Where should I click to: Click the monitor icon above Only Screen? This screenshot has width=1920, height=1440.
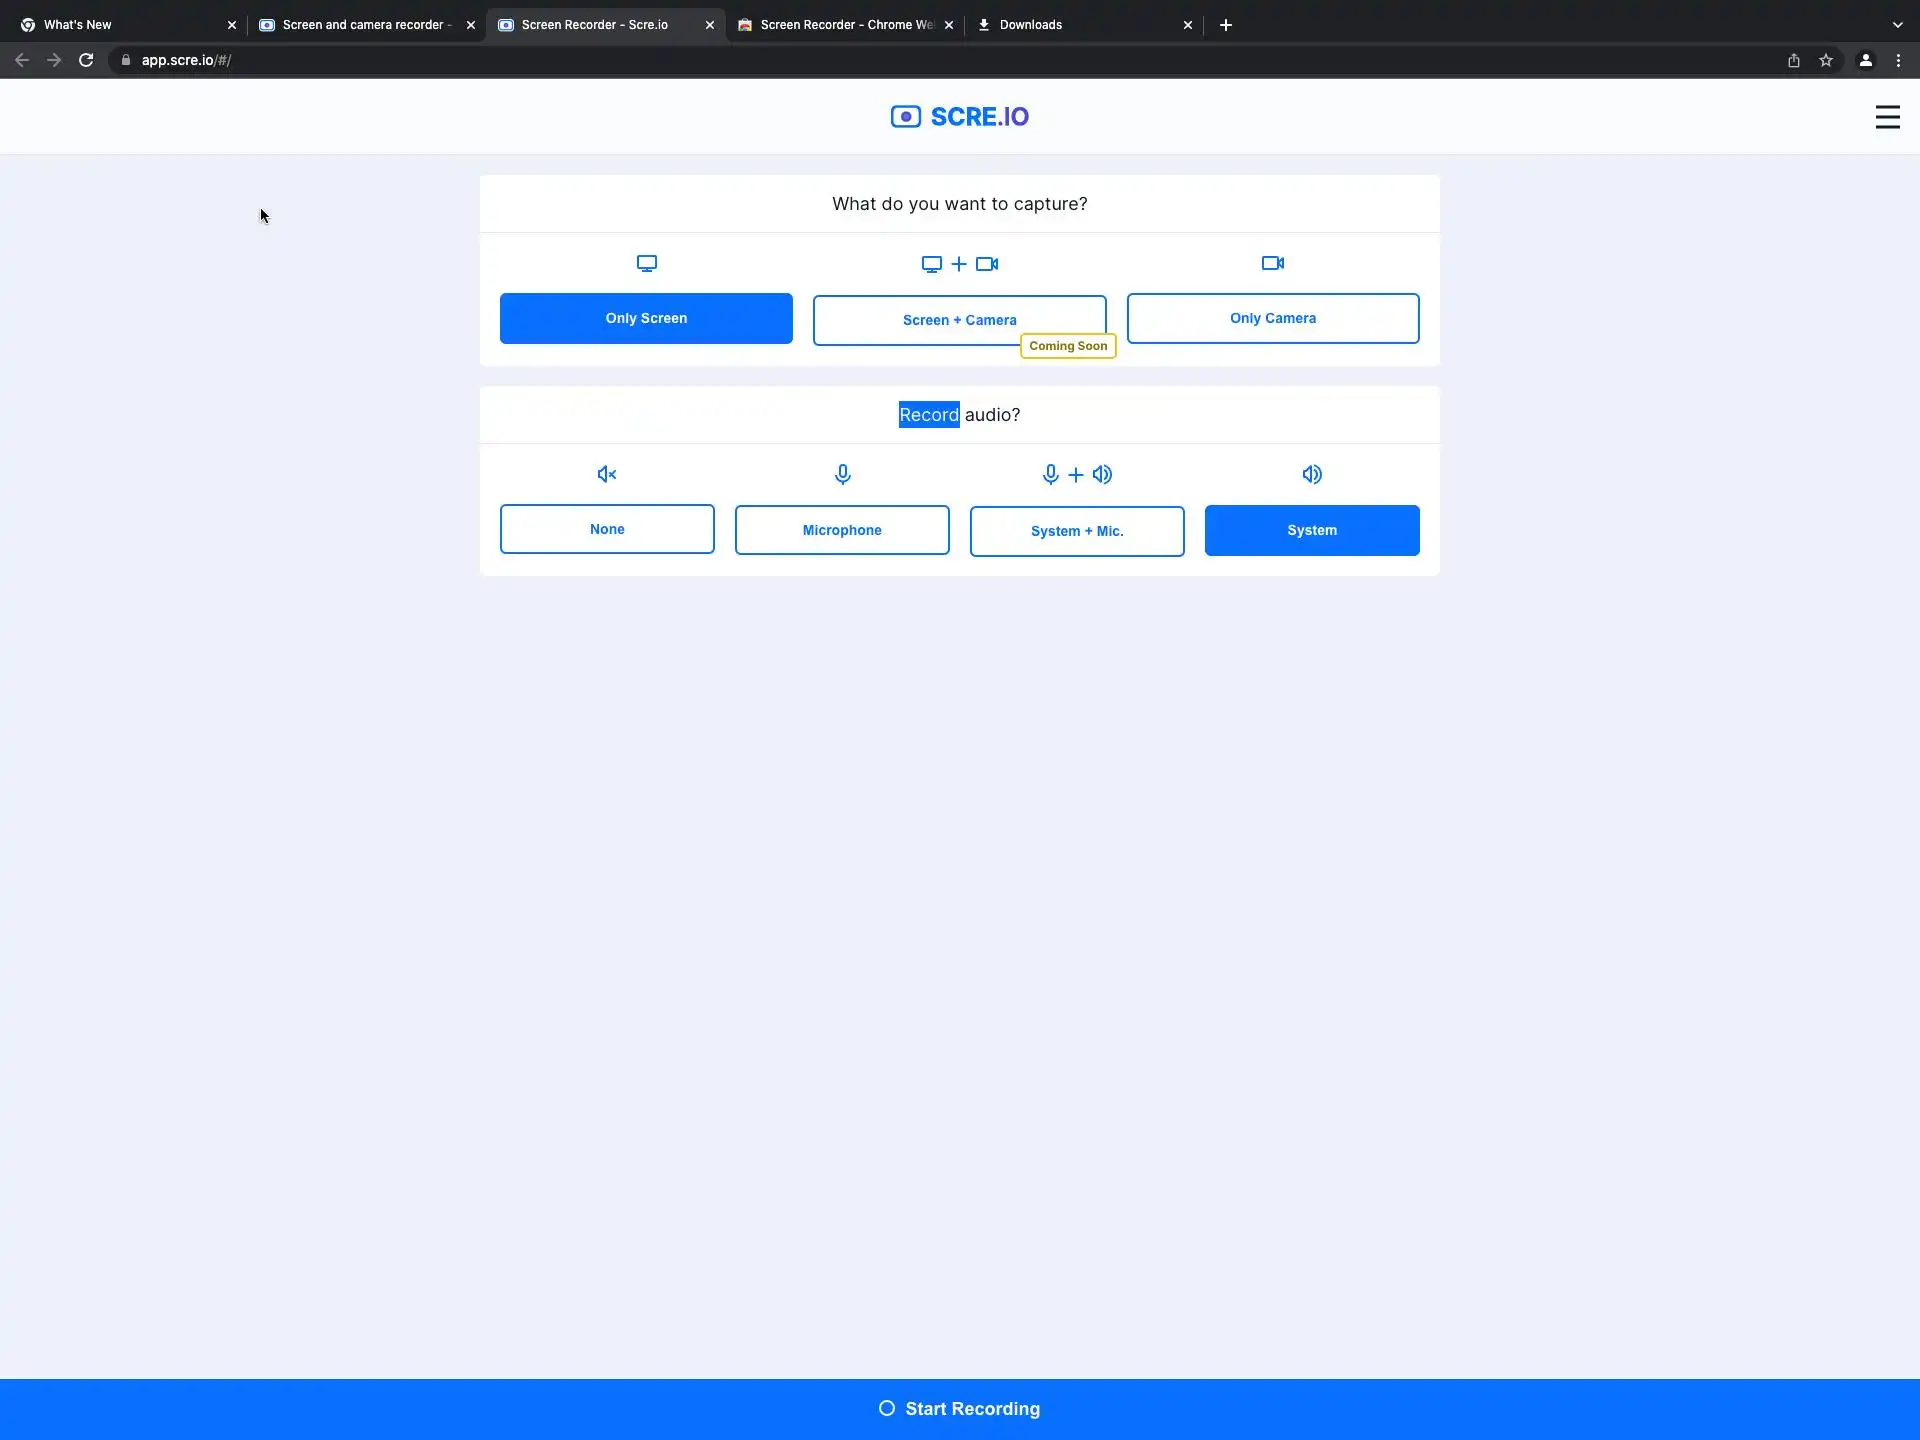coord(646,264)
